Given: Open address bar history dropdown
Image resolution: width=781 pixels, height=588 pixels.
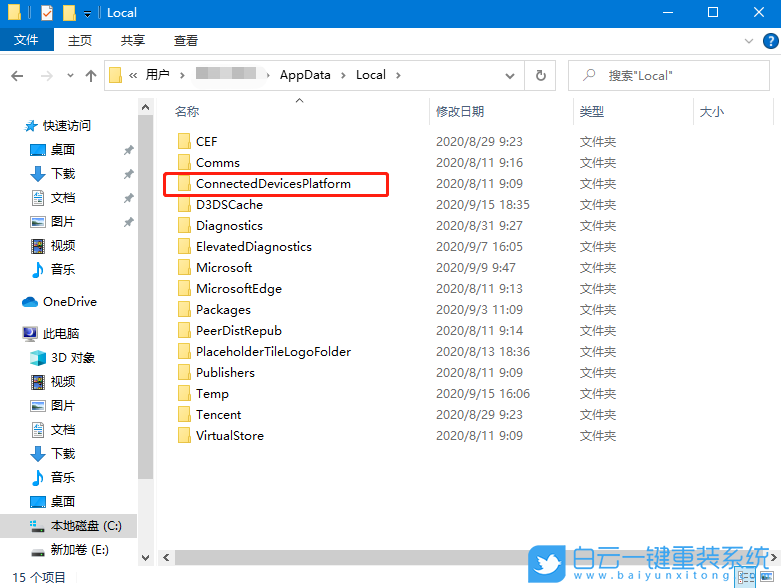Looking at the screenshot, I should point(510,76).
